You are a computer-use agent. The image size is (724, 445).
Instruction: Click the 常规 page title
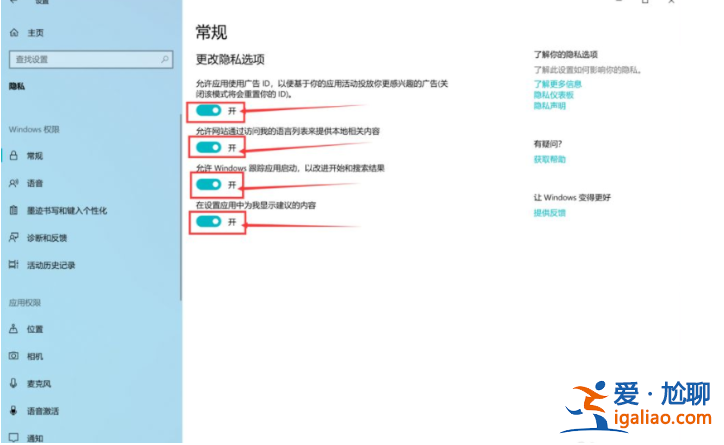tap(211, 32)
